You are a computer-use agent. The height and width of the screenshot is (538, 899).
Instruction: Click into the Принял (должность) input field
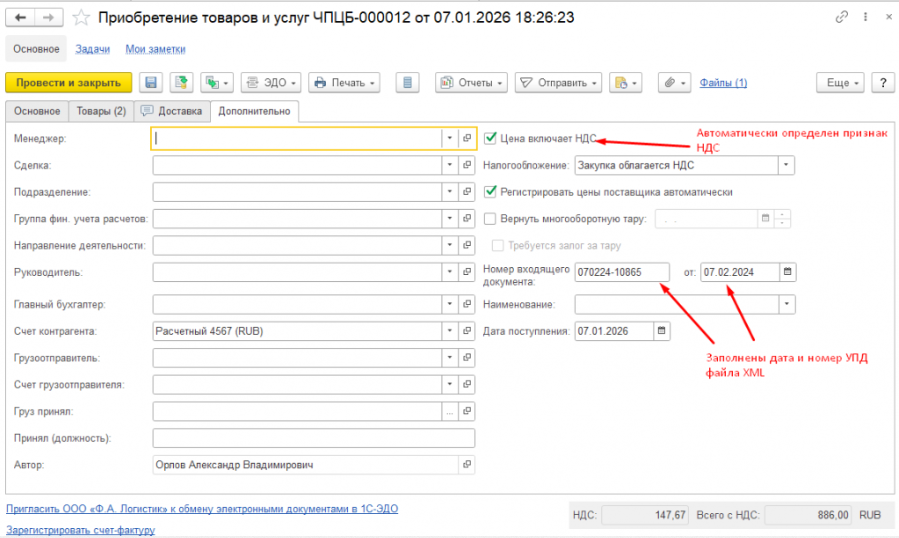[314, 438]
